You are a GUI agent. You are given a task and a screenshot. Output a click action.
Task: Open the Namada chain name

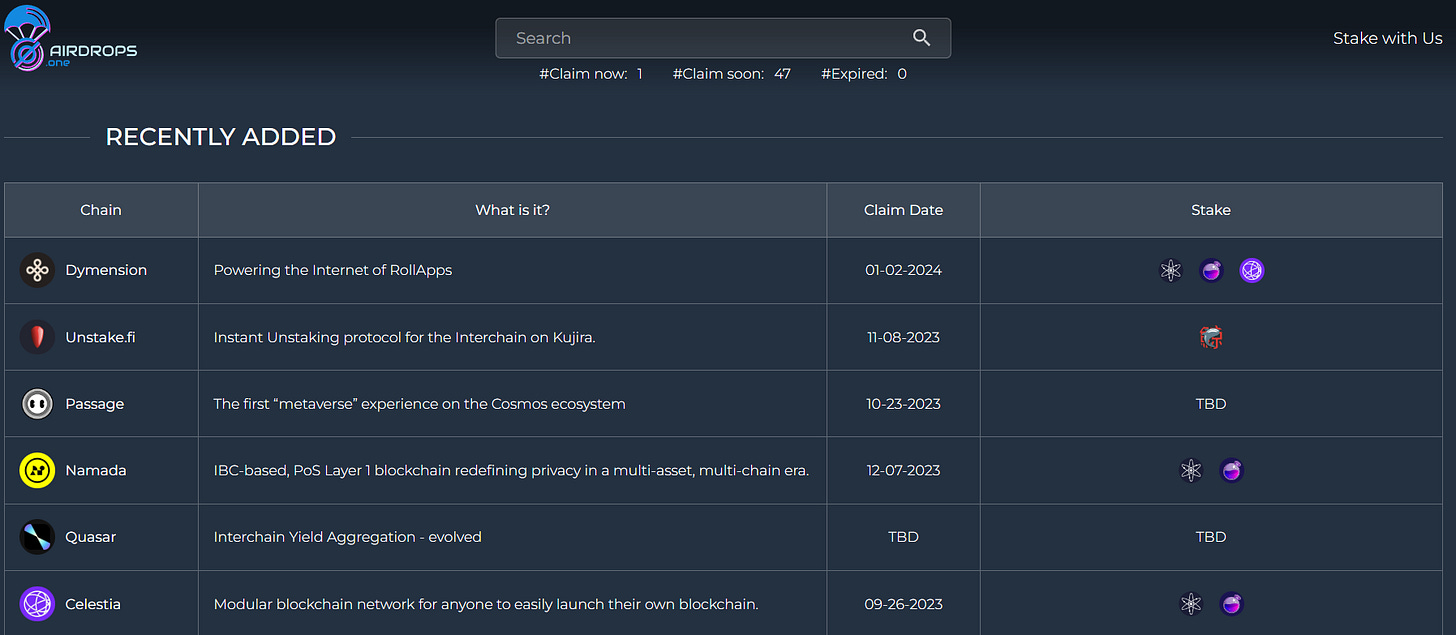click(96, 470)
